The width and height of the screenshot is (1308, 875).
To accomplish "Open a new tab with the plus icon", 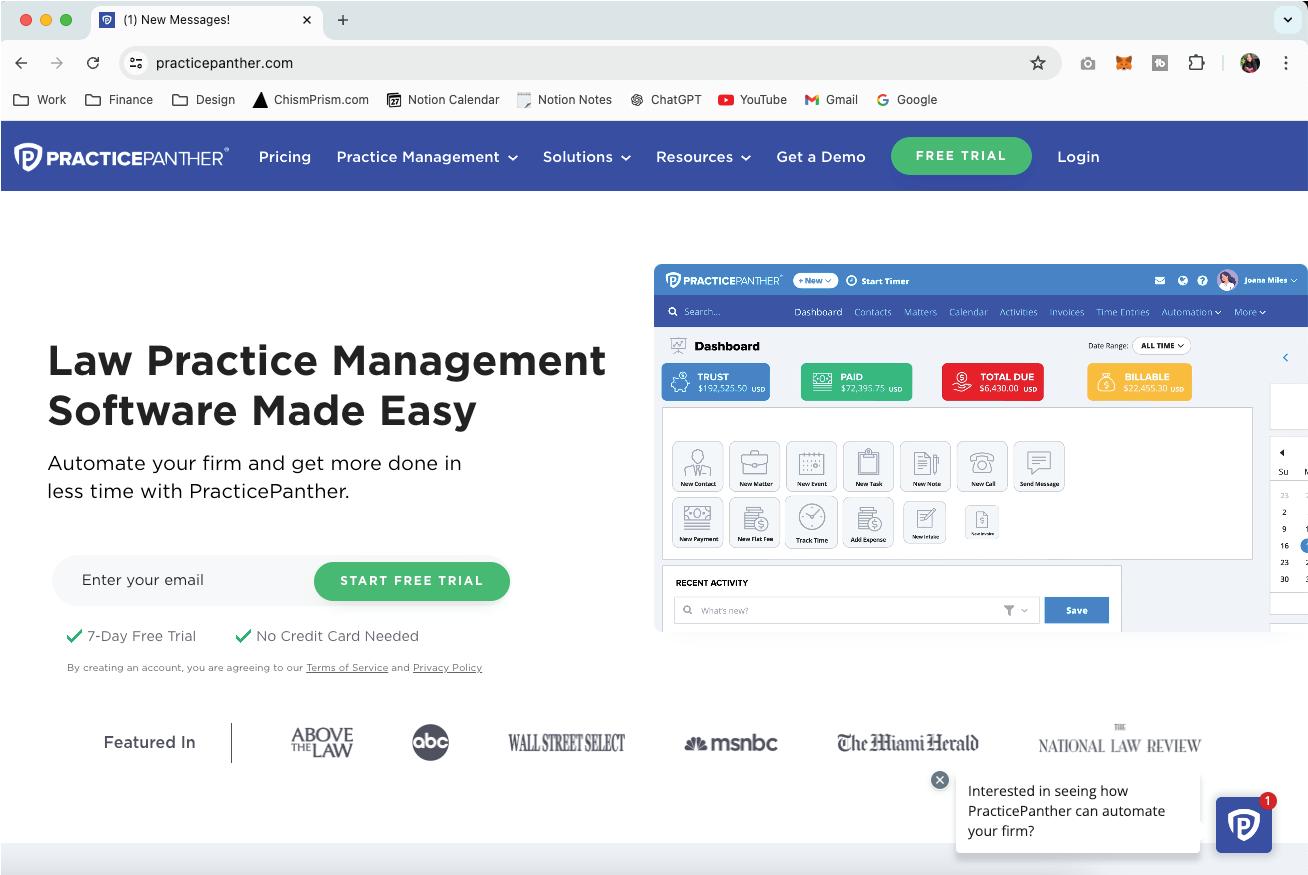I will click(343, 20).
